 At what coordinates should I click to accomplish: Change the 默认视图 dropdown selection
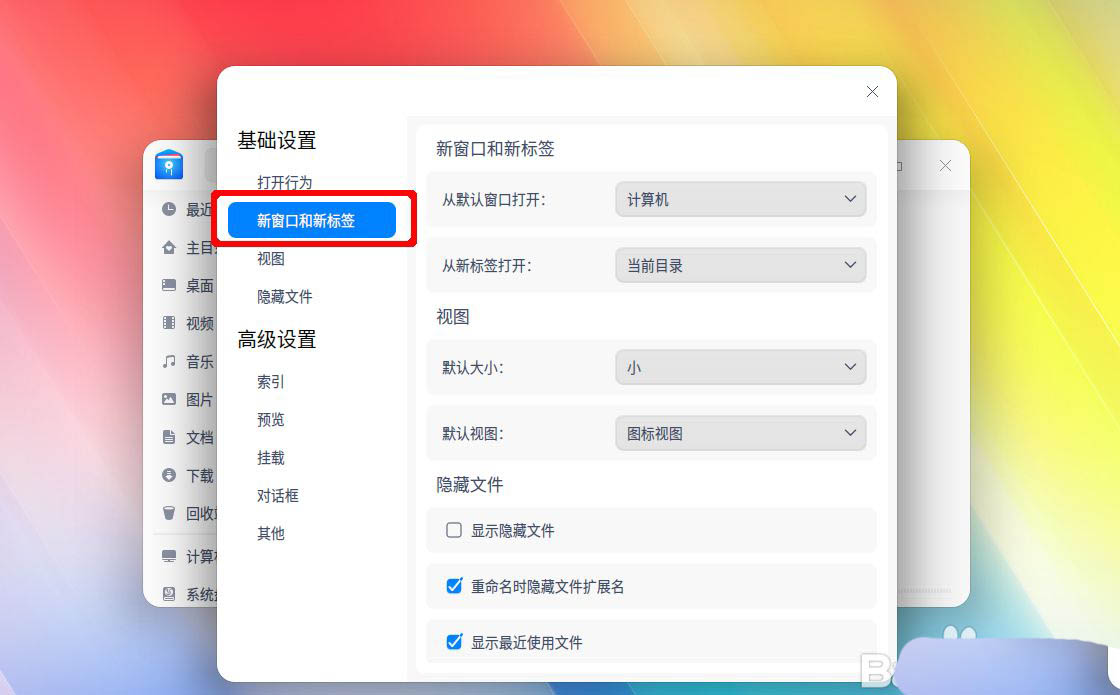740,434
